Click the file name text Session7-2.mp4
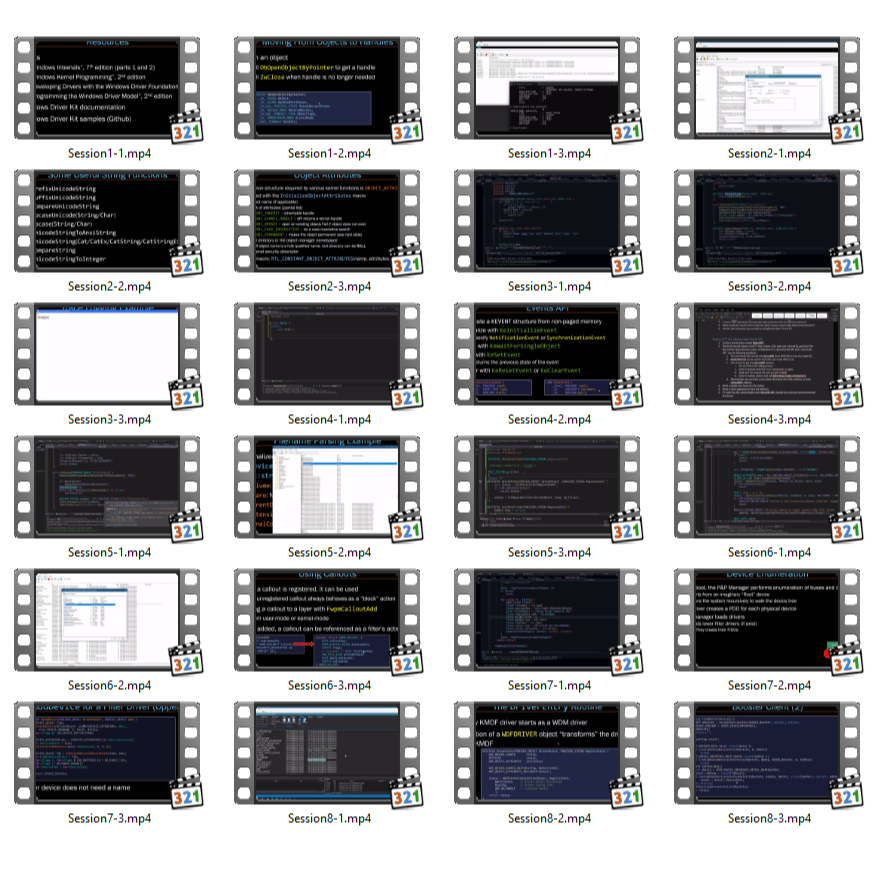Viewport: 876px width, 876px height. coord(770,685)
